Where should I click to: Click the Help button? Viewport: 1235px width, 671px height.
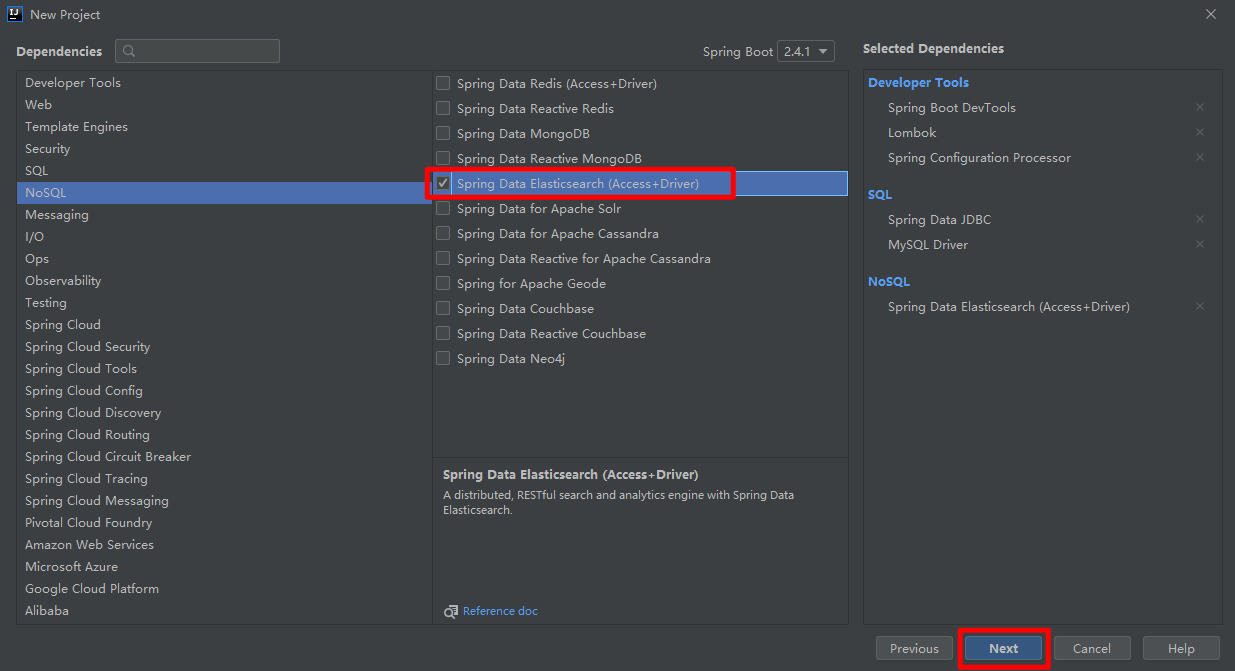(1181, 648)
